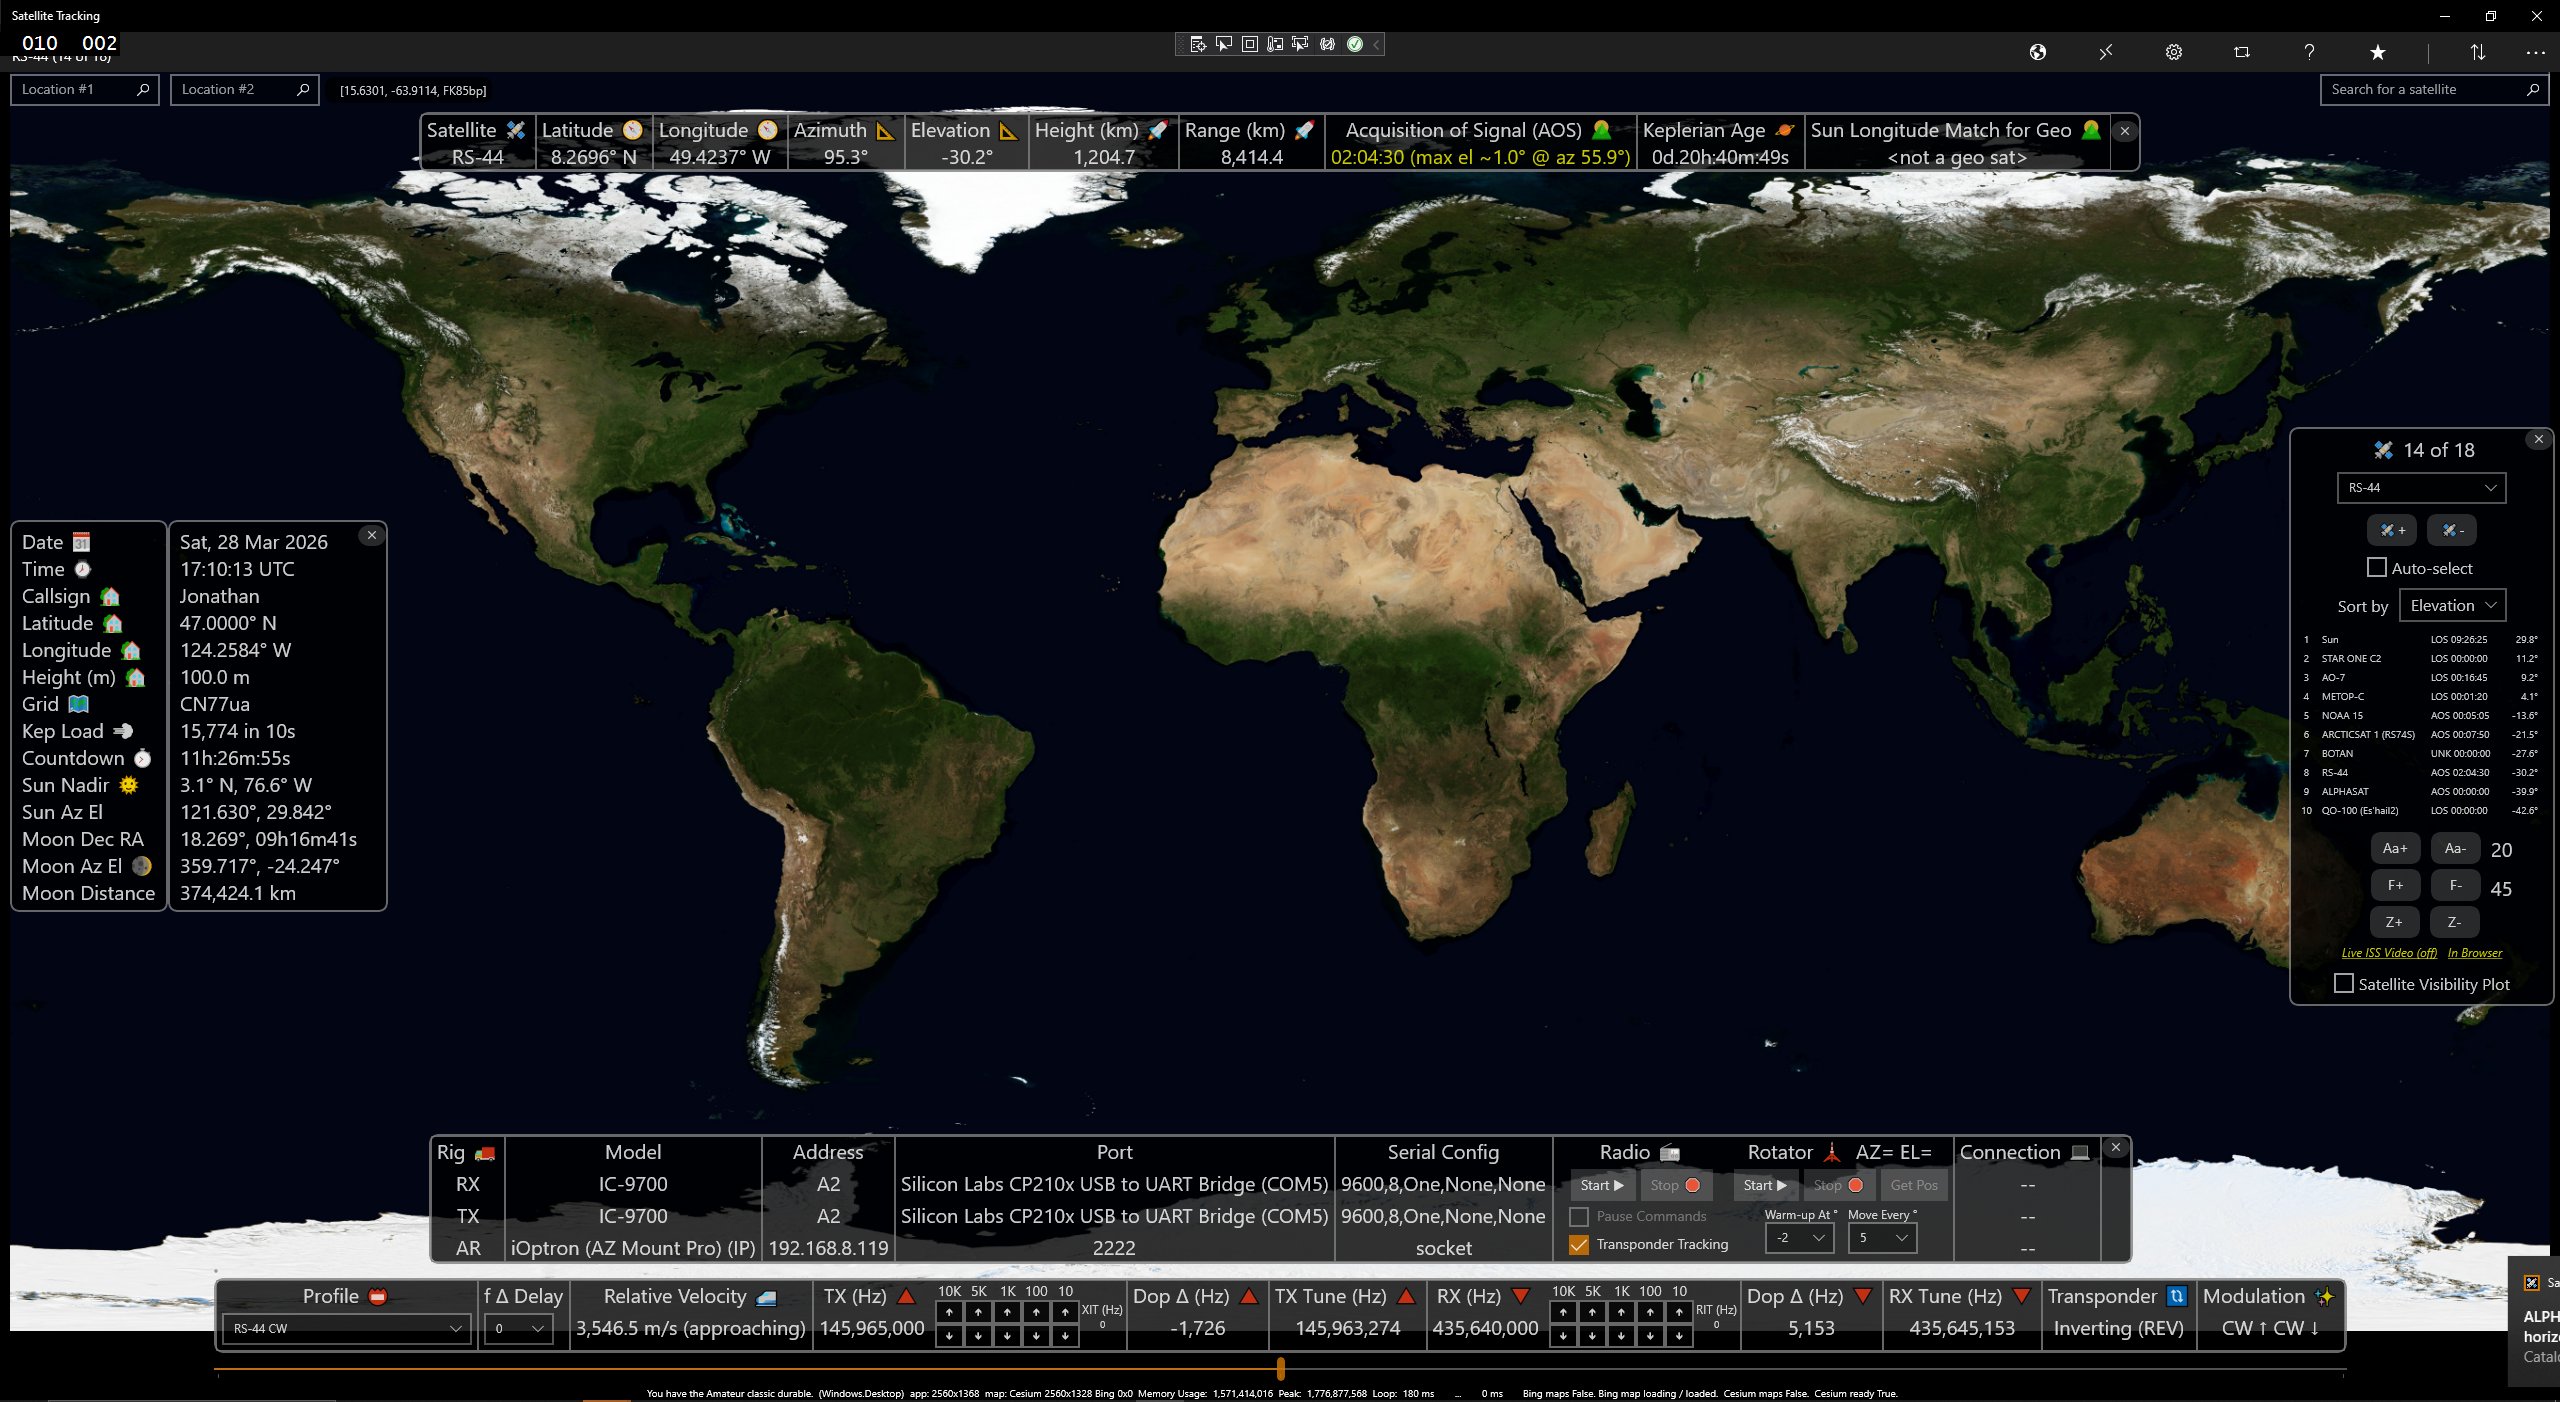Image resolution: width=2560 pixels, height=1402 pixels.
Task: Click the add satellite plus icon
Action: tap(2392, 530)
